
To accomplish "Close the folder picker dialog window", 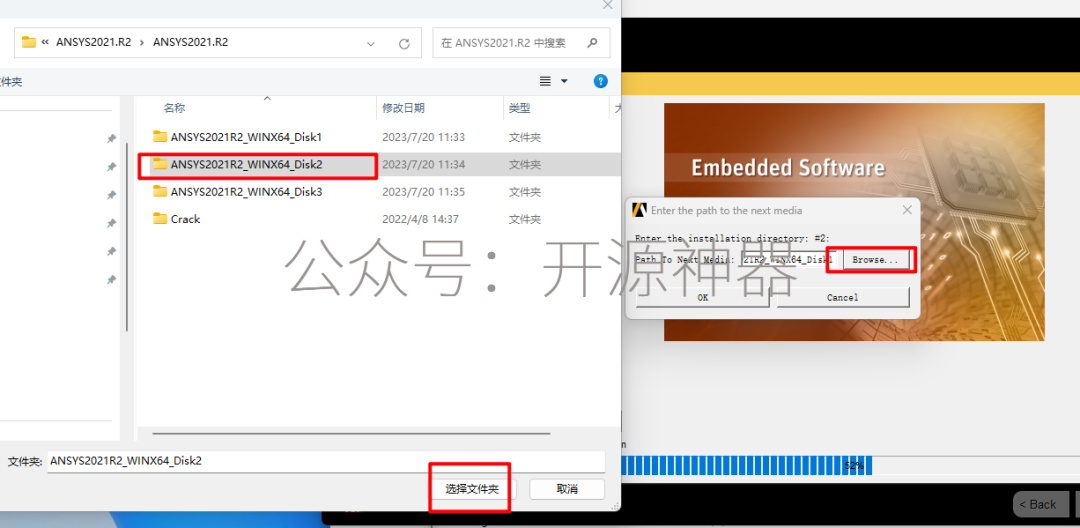I will point(608,5).
